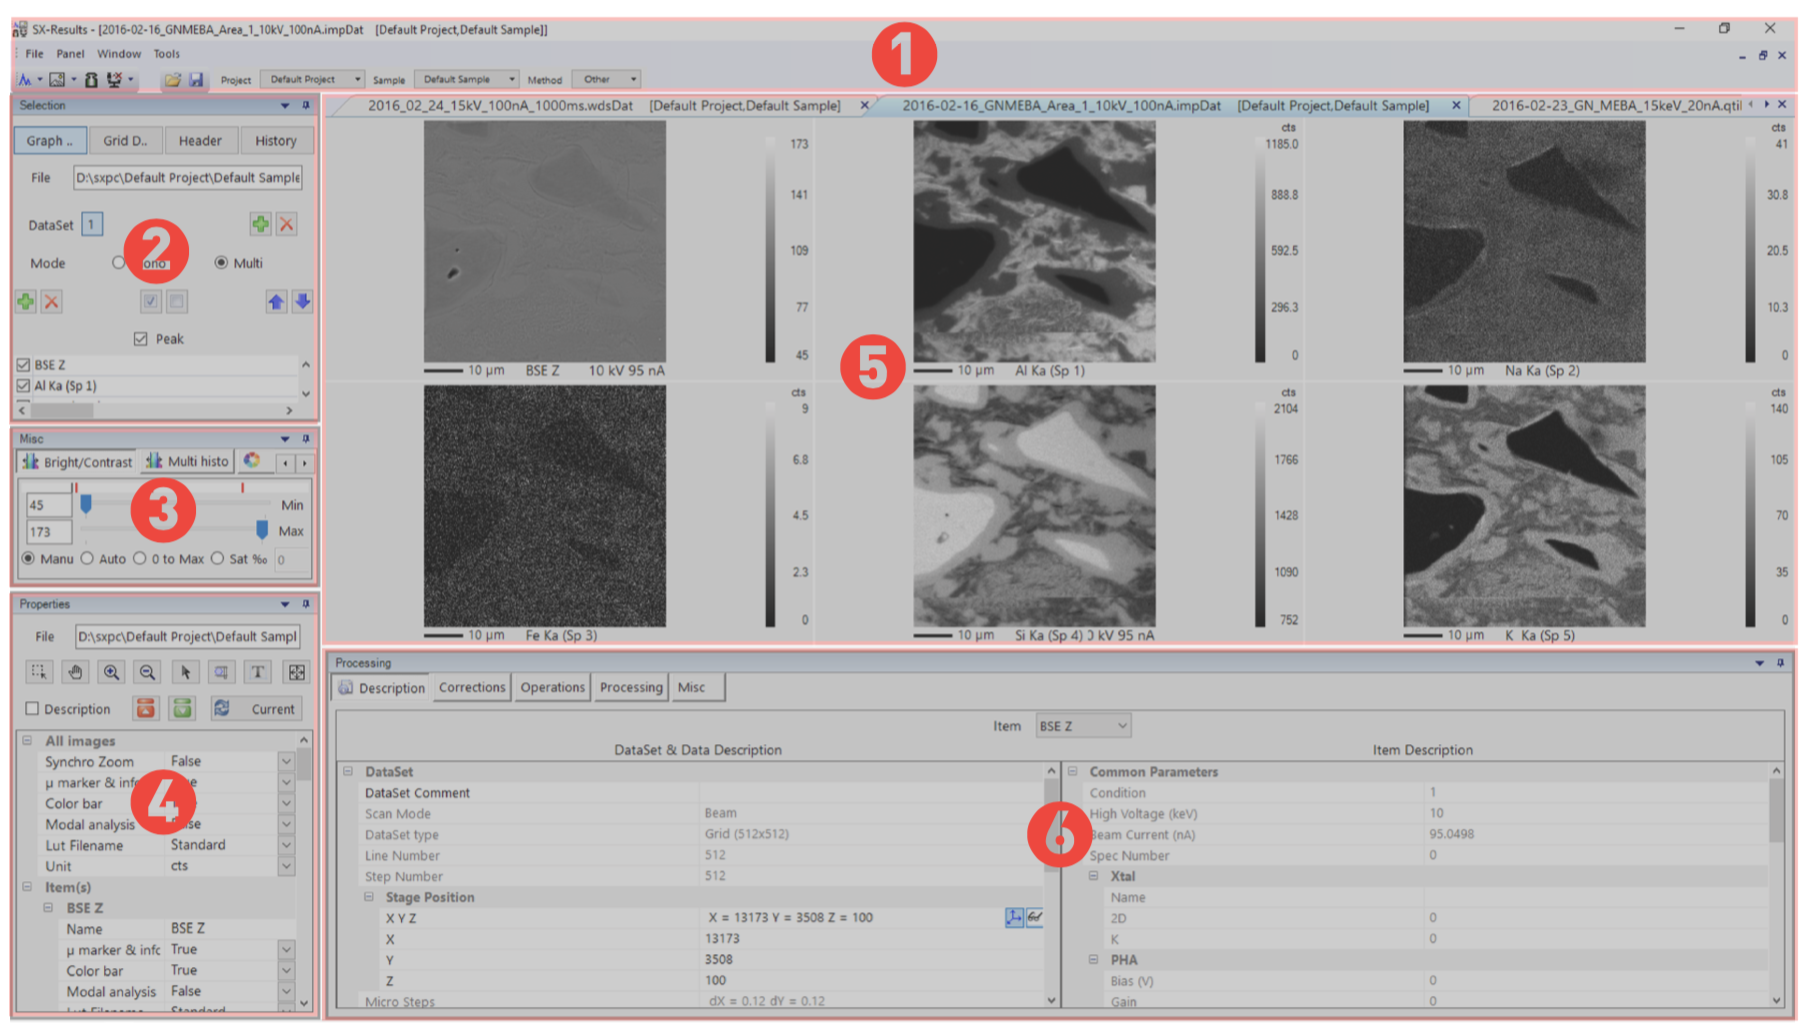The height and width of the screenshot is (1034, 1810).
Task: Open the Item BSE Z dropdown
Action: pyautogui.click(x=1083, y=726)
